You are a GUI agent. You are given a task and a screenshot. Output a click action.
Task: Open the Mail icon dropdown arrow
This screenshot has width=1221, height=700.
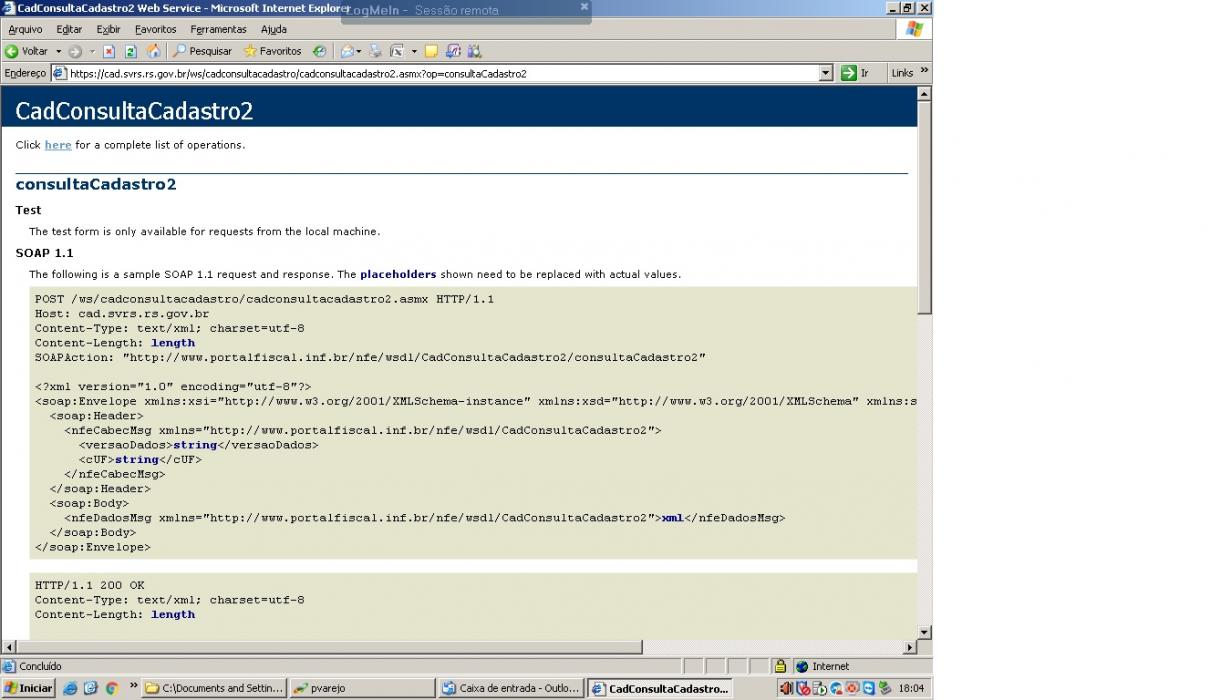pyautogui.click(x=359, y=51)
